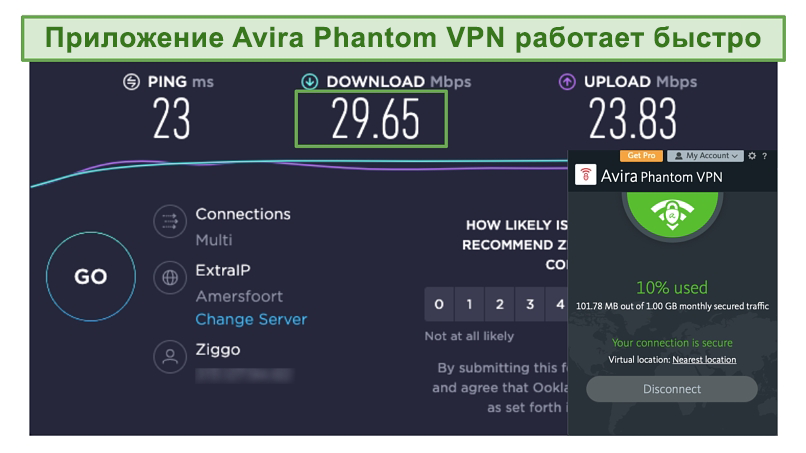The width and height of the screenshot is (806, 453).
Task: Open Avira settings gear icon
Action: 752,156
